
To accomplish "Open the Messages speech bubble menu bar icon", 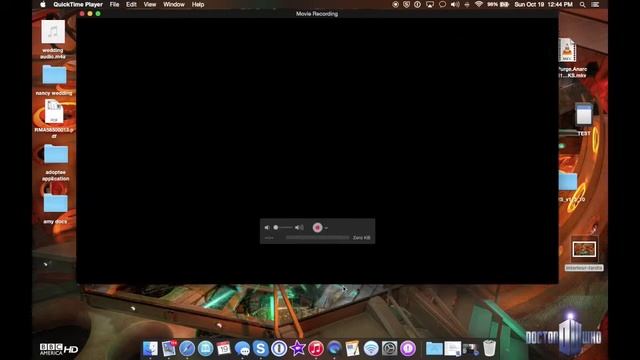I will 442,4.
